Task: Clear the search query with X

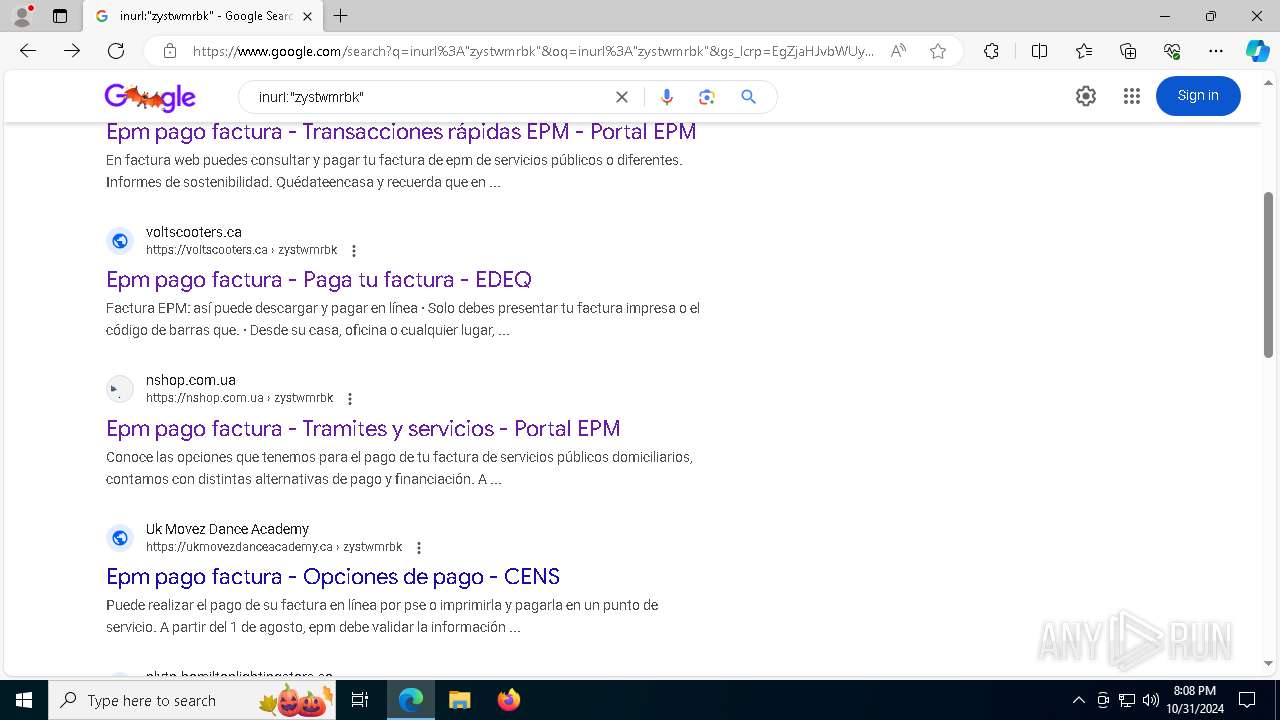Action: tap(622, 97)
